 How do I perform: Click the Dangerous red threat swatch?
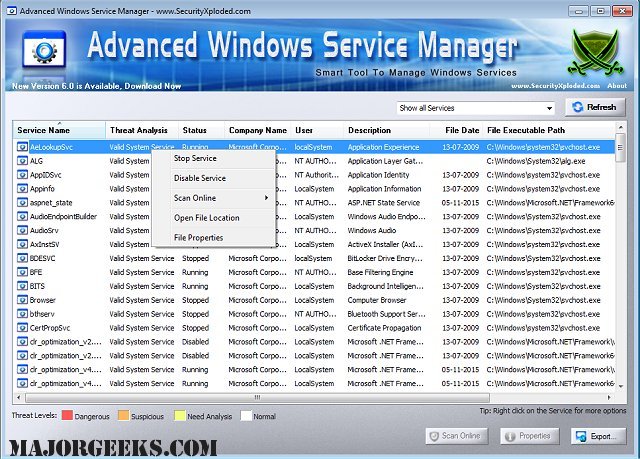coord(67,416)
